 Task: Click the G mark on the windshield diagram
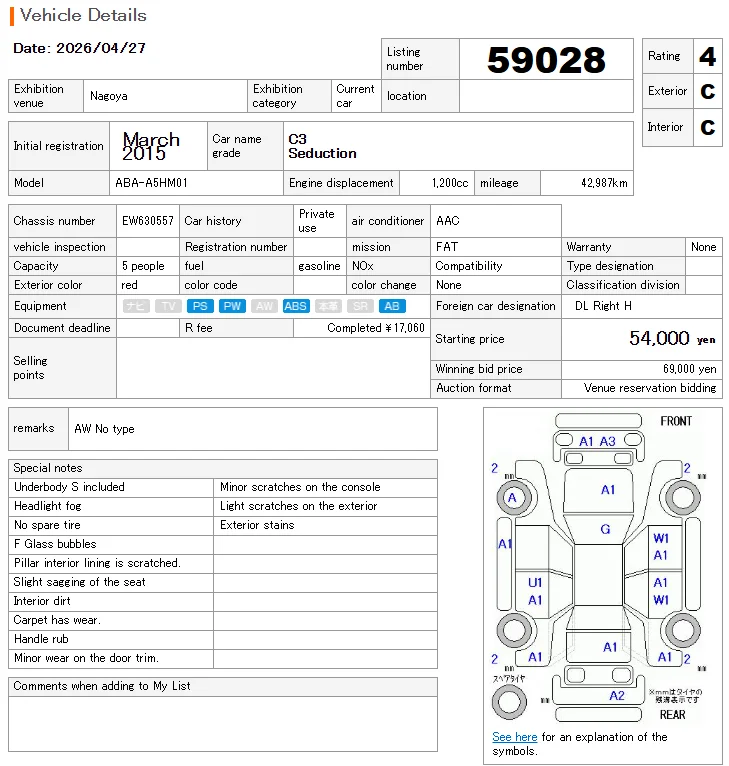point(605,529)
